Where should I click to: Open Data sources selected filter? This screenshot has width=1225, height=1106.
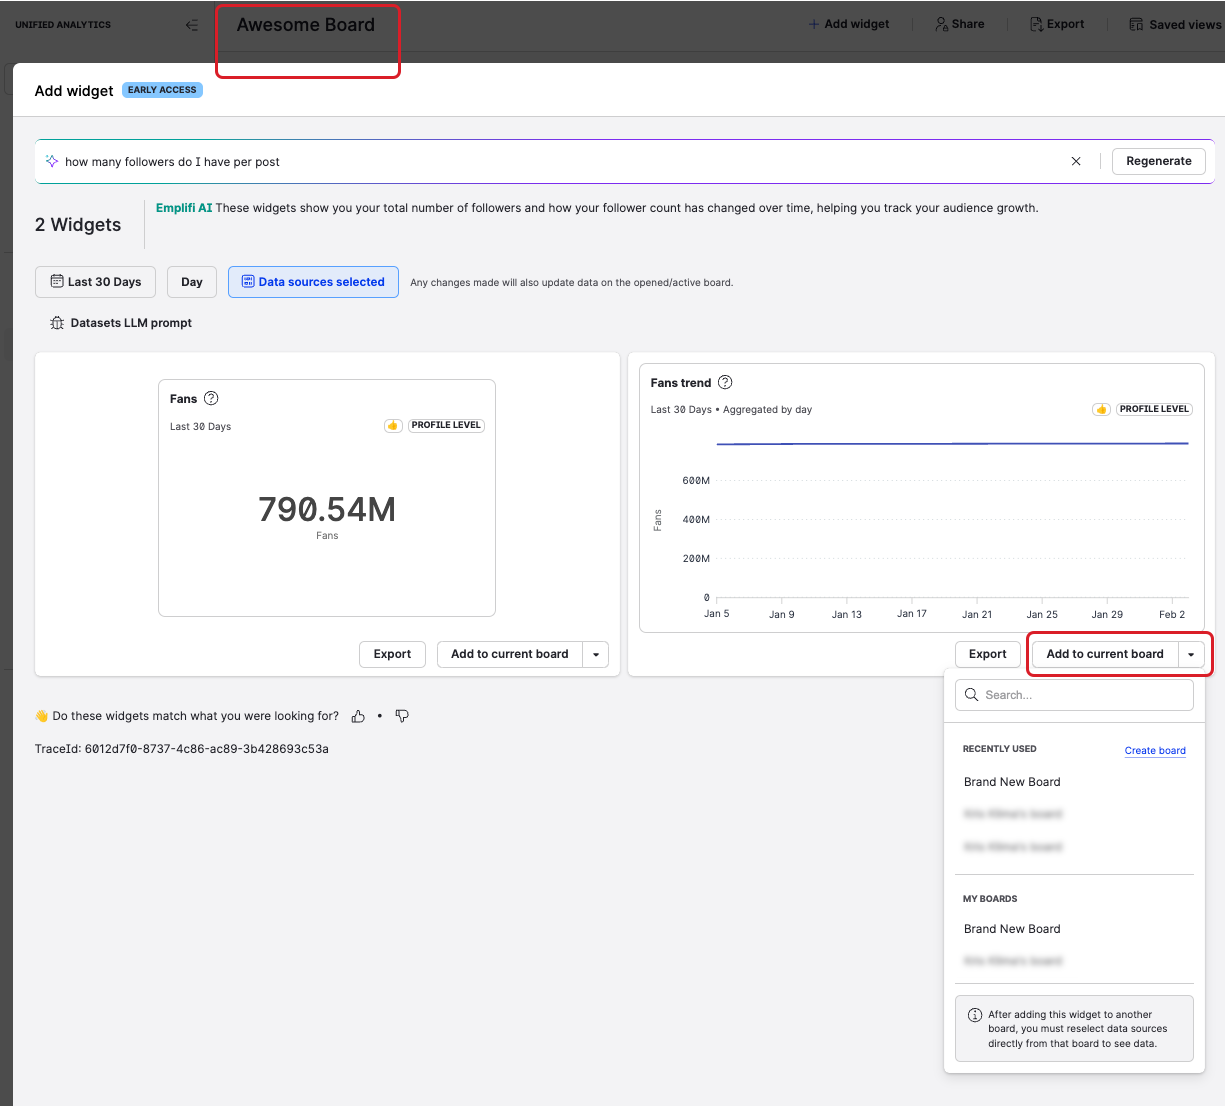point(313,282)
